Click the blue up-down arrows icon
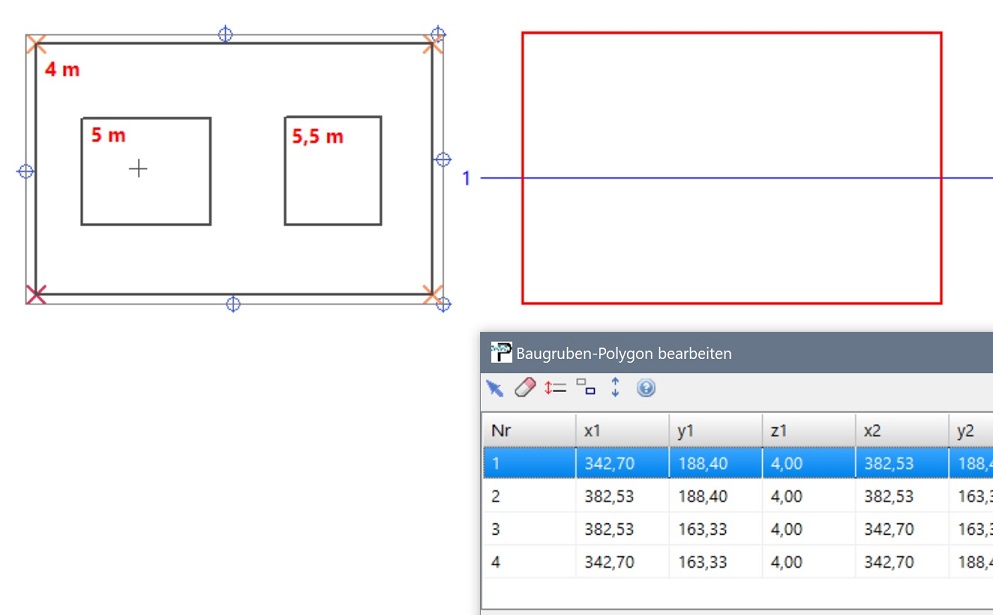Viewport: 993px width, 615px height. tap(615, 388)
